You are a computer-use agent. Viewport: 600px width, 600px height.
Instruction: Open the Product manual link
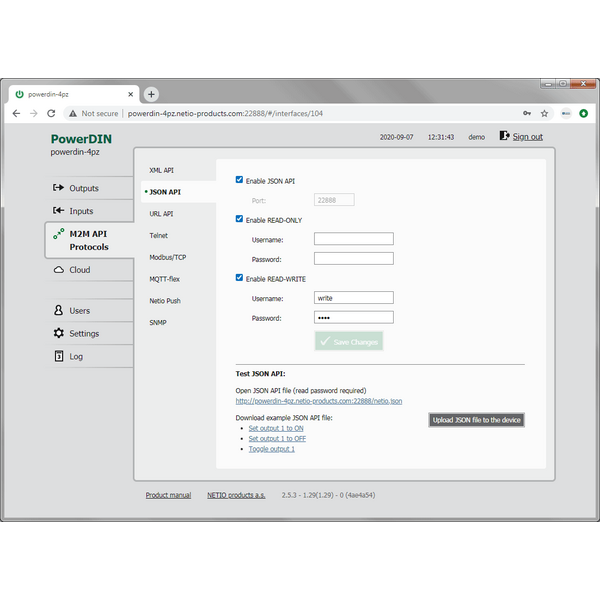pos(168,495)
